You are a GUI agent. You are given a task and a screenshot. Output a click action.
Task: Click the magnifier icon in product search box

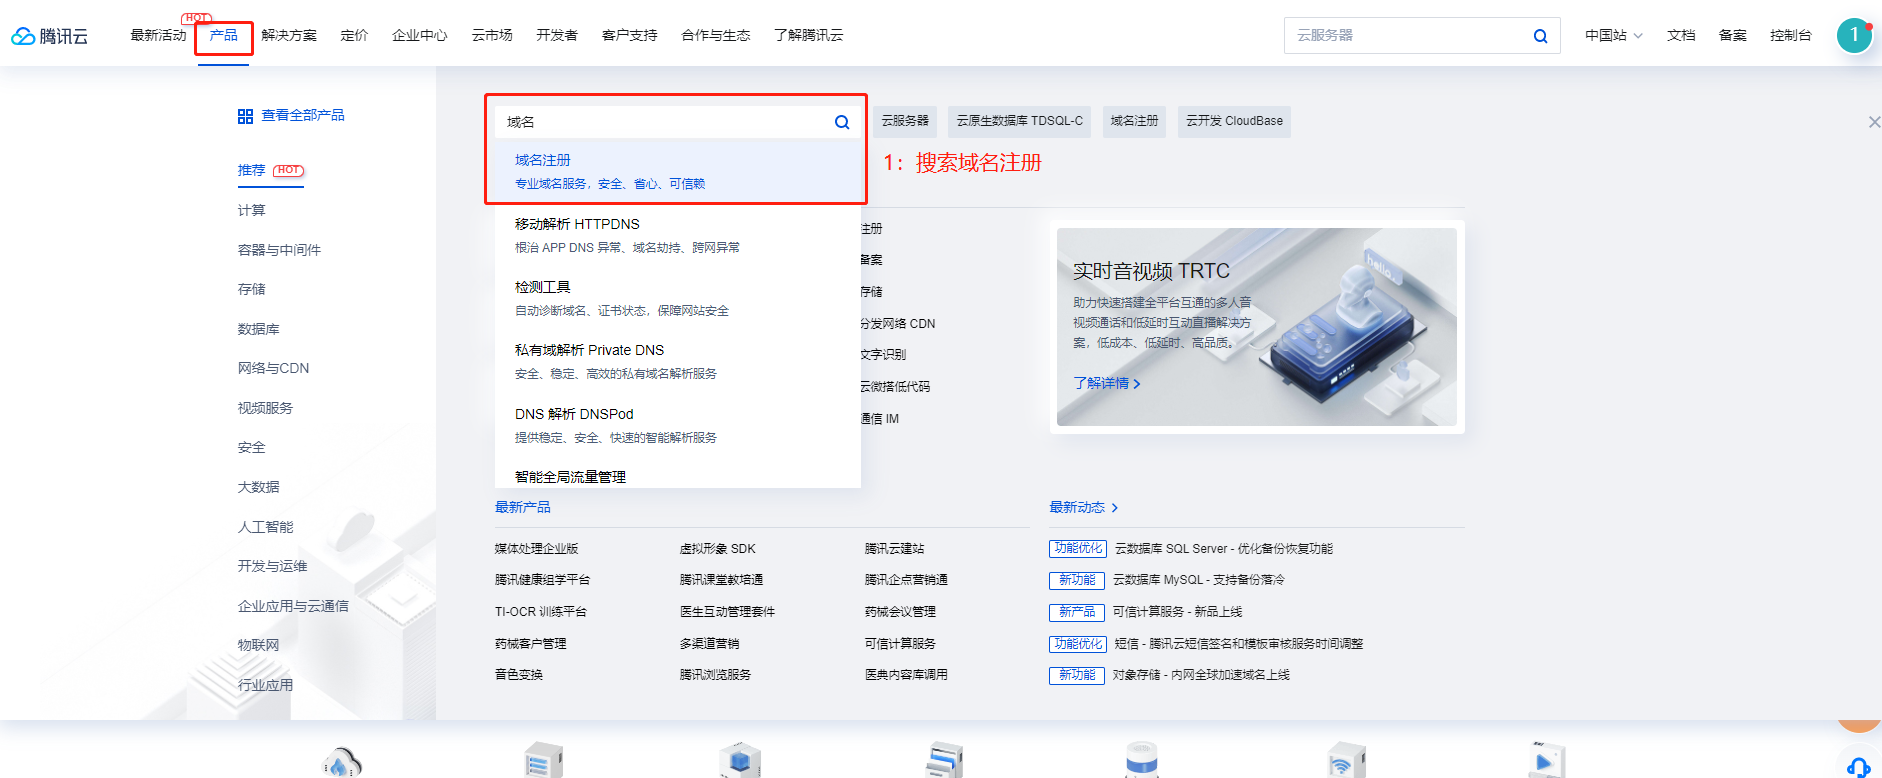(x=842, y=122)
